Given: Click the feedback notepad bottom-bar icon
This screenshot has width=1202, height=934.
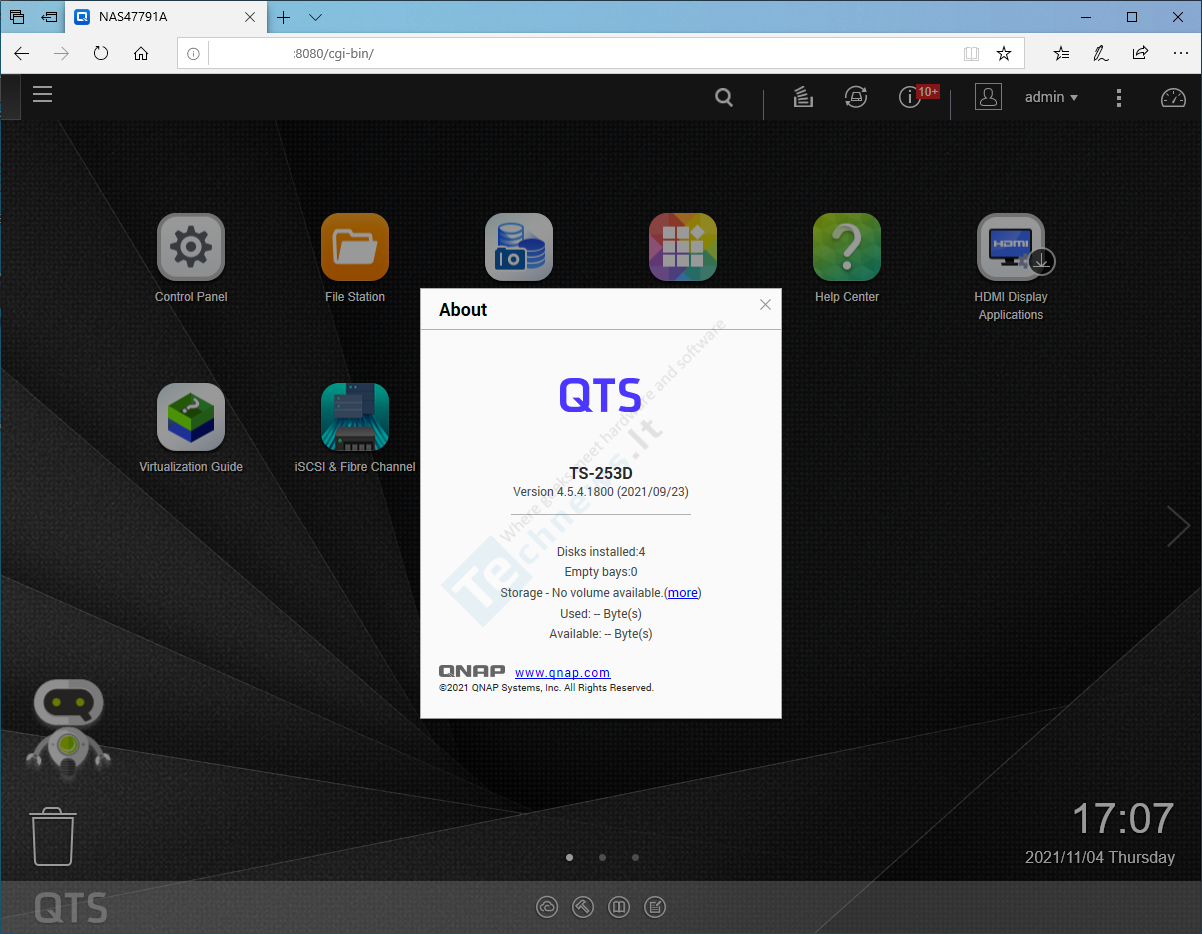Looking at the screenshot, I should point(655,907).
